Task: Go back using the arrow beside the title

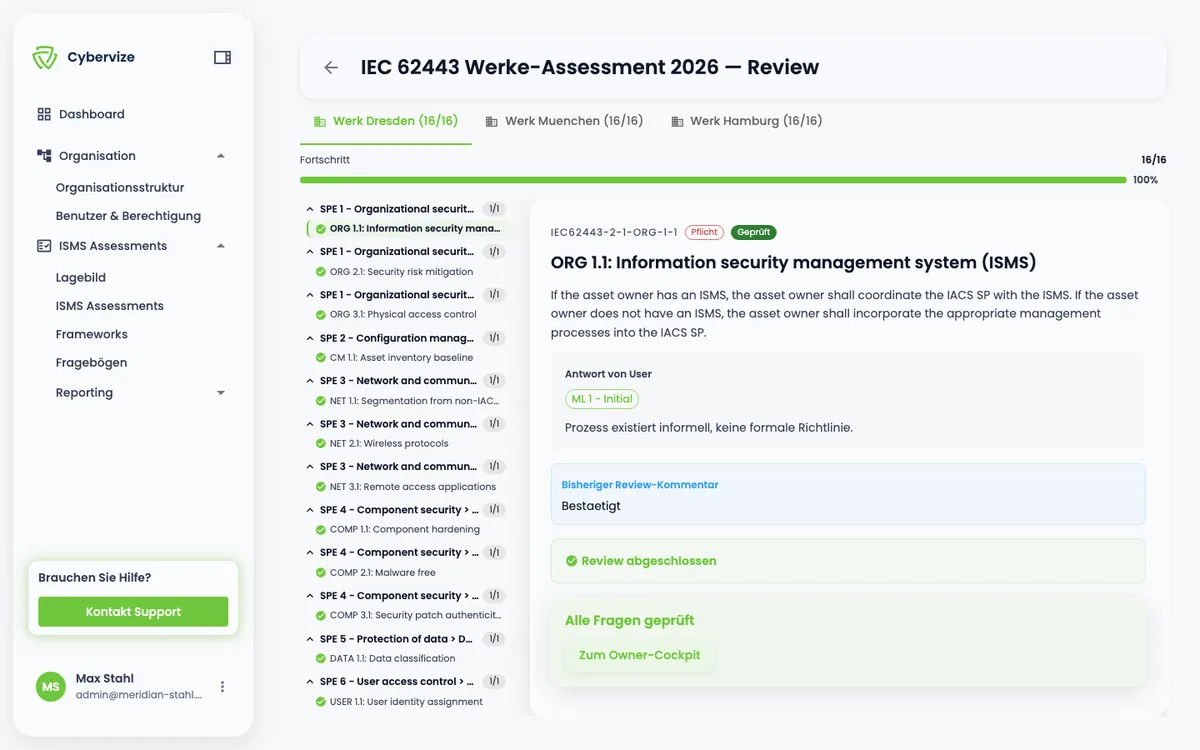Action: tap(330, 67)
